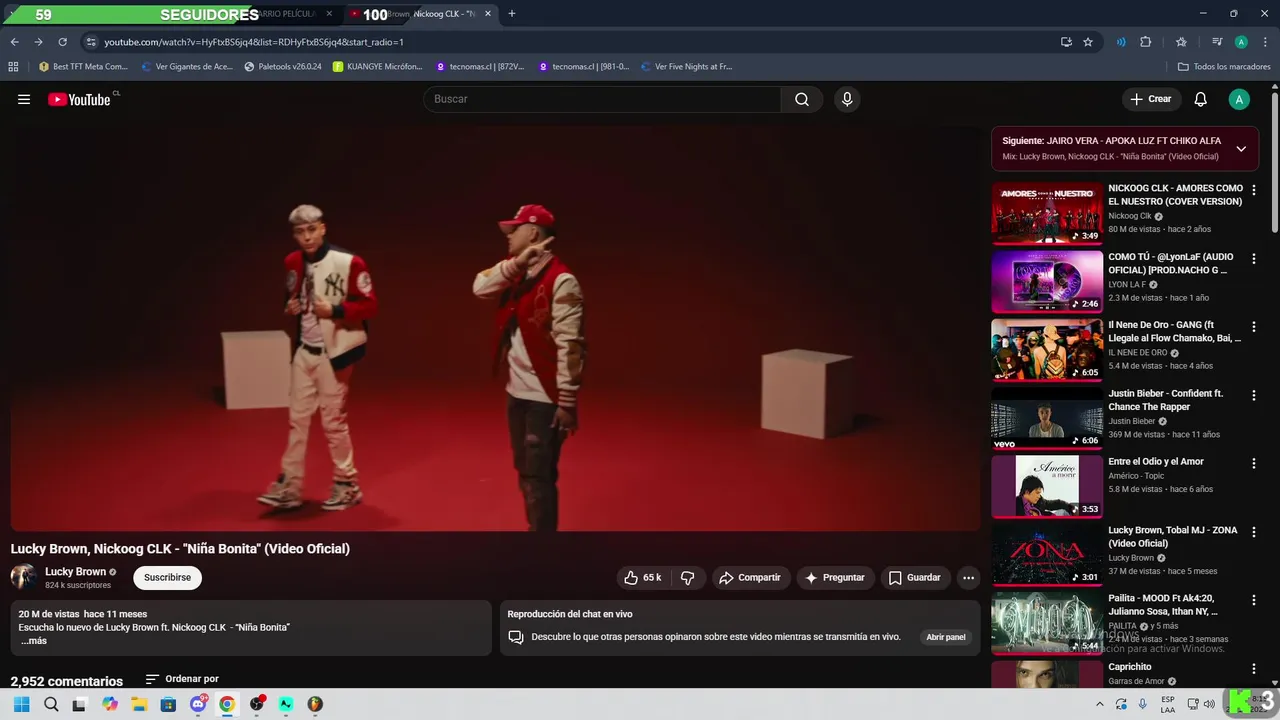Open Chrome from the taskbar
This screenshot has width=1280, height=720.
point(227,704)
